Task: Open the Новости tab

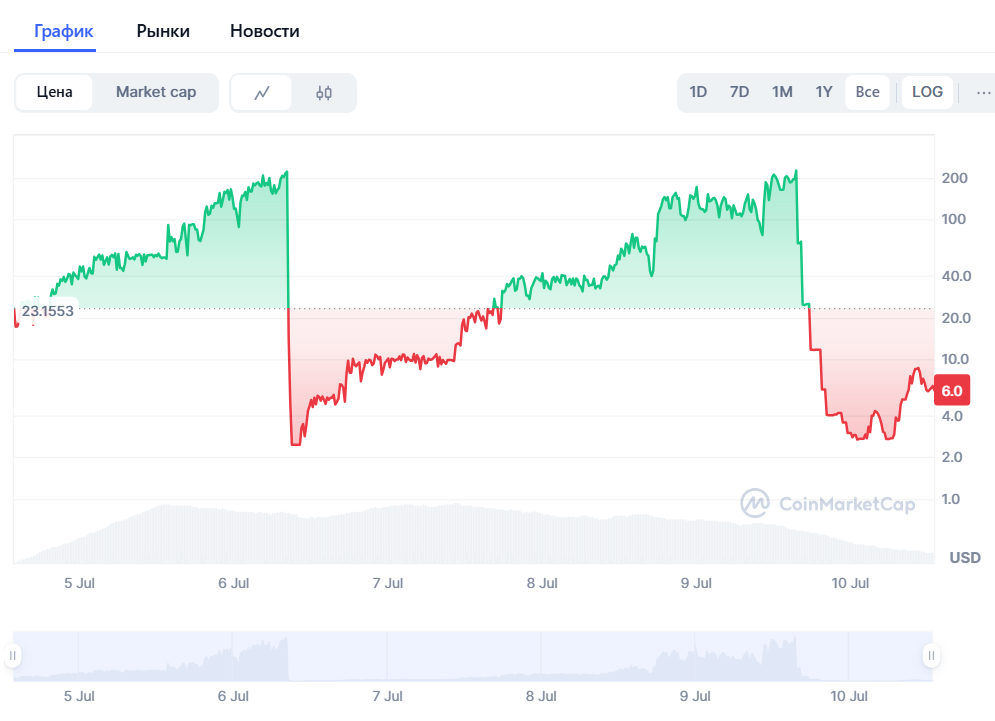Action: click(x=265, y=31)
